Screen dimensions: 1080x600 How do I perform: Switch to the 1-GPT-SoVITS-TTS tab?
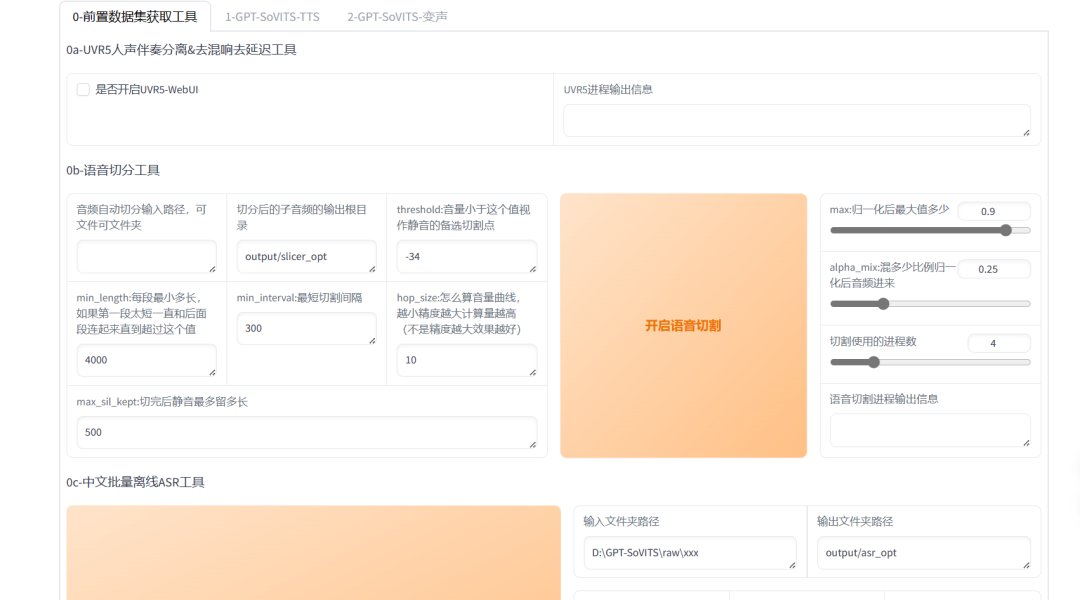click(x=272, y=17)
